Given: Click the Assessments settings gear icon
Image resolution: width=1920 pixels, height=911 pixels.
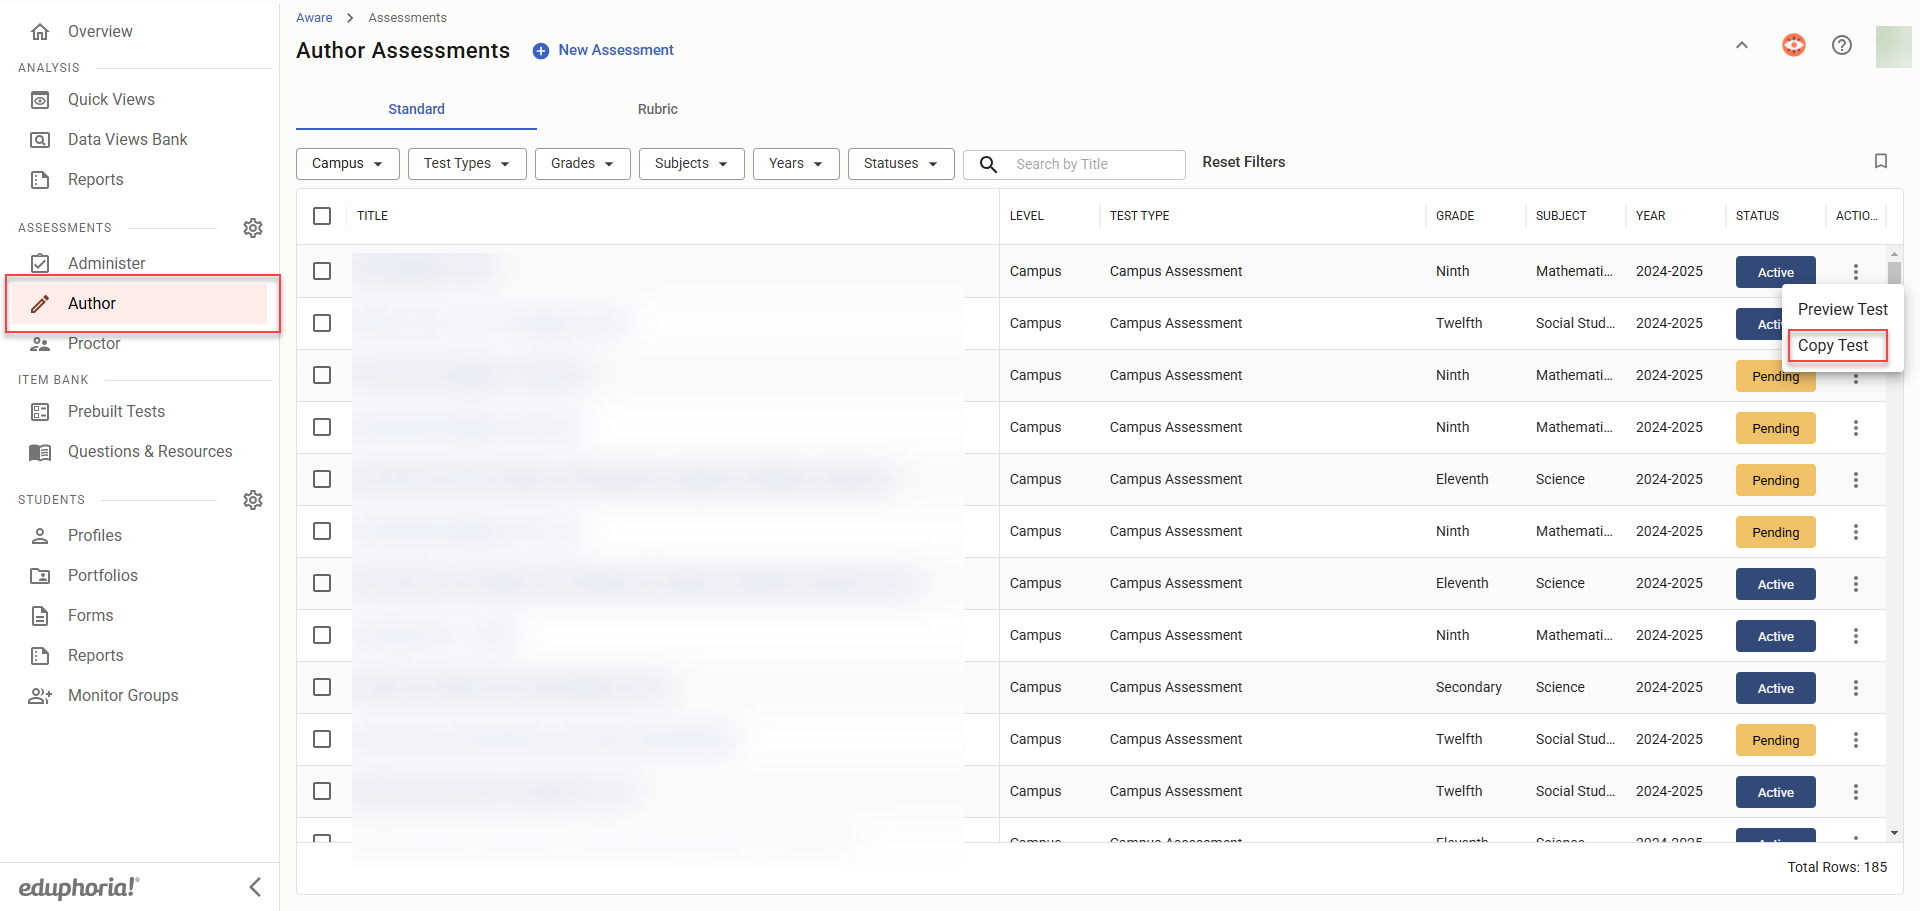Looking at the screenshot, I should point(253,228).
